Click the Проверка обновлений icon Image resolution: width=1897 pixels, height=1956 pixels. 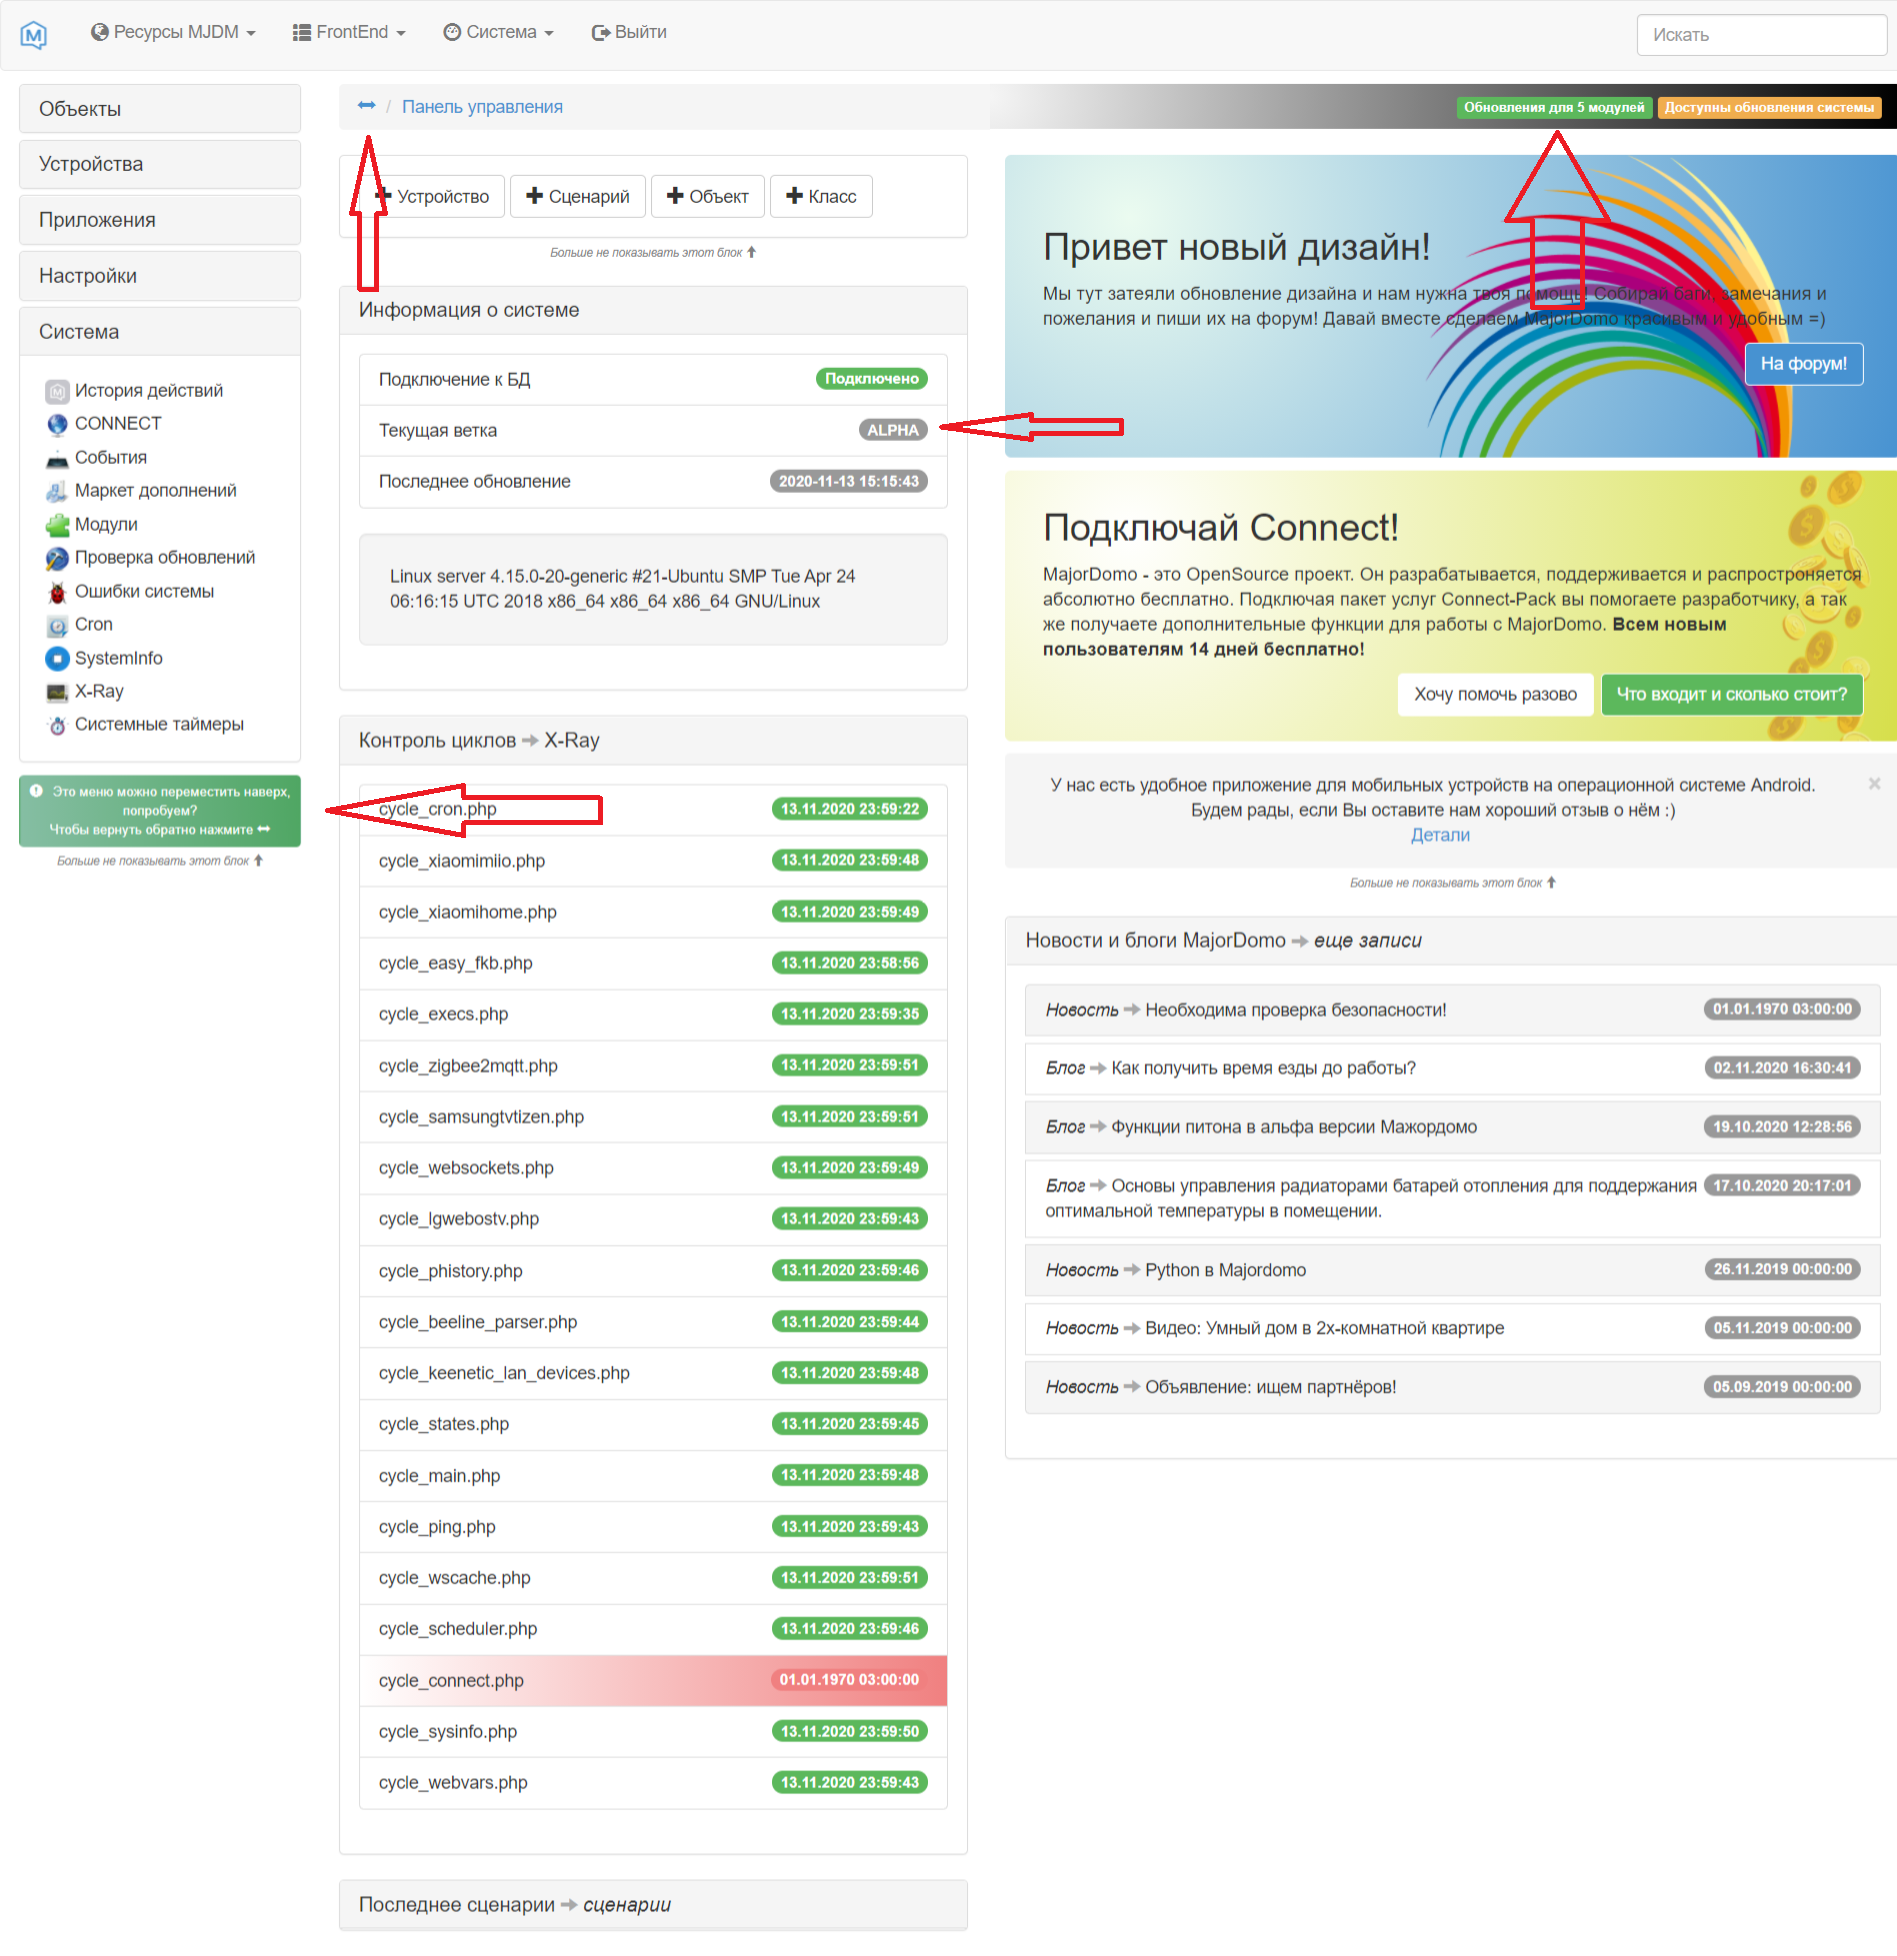point(57,558)
